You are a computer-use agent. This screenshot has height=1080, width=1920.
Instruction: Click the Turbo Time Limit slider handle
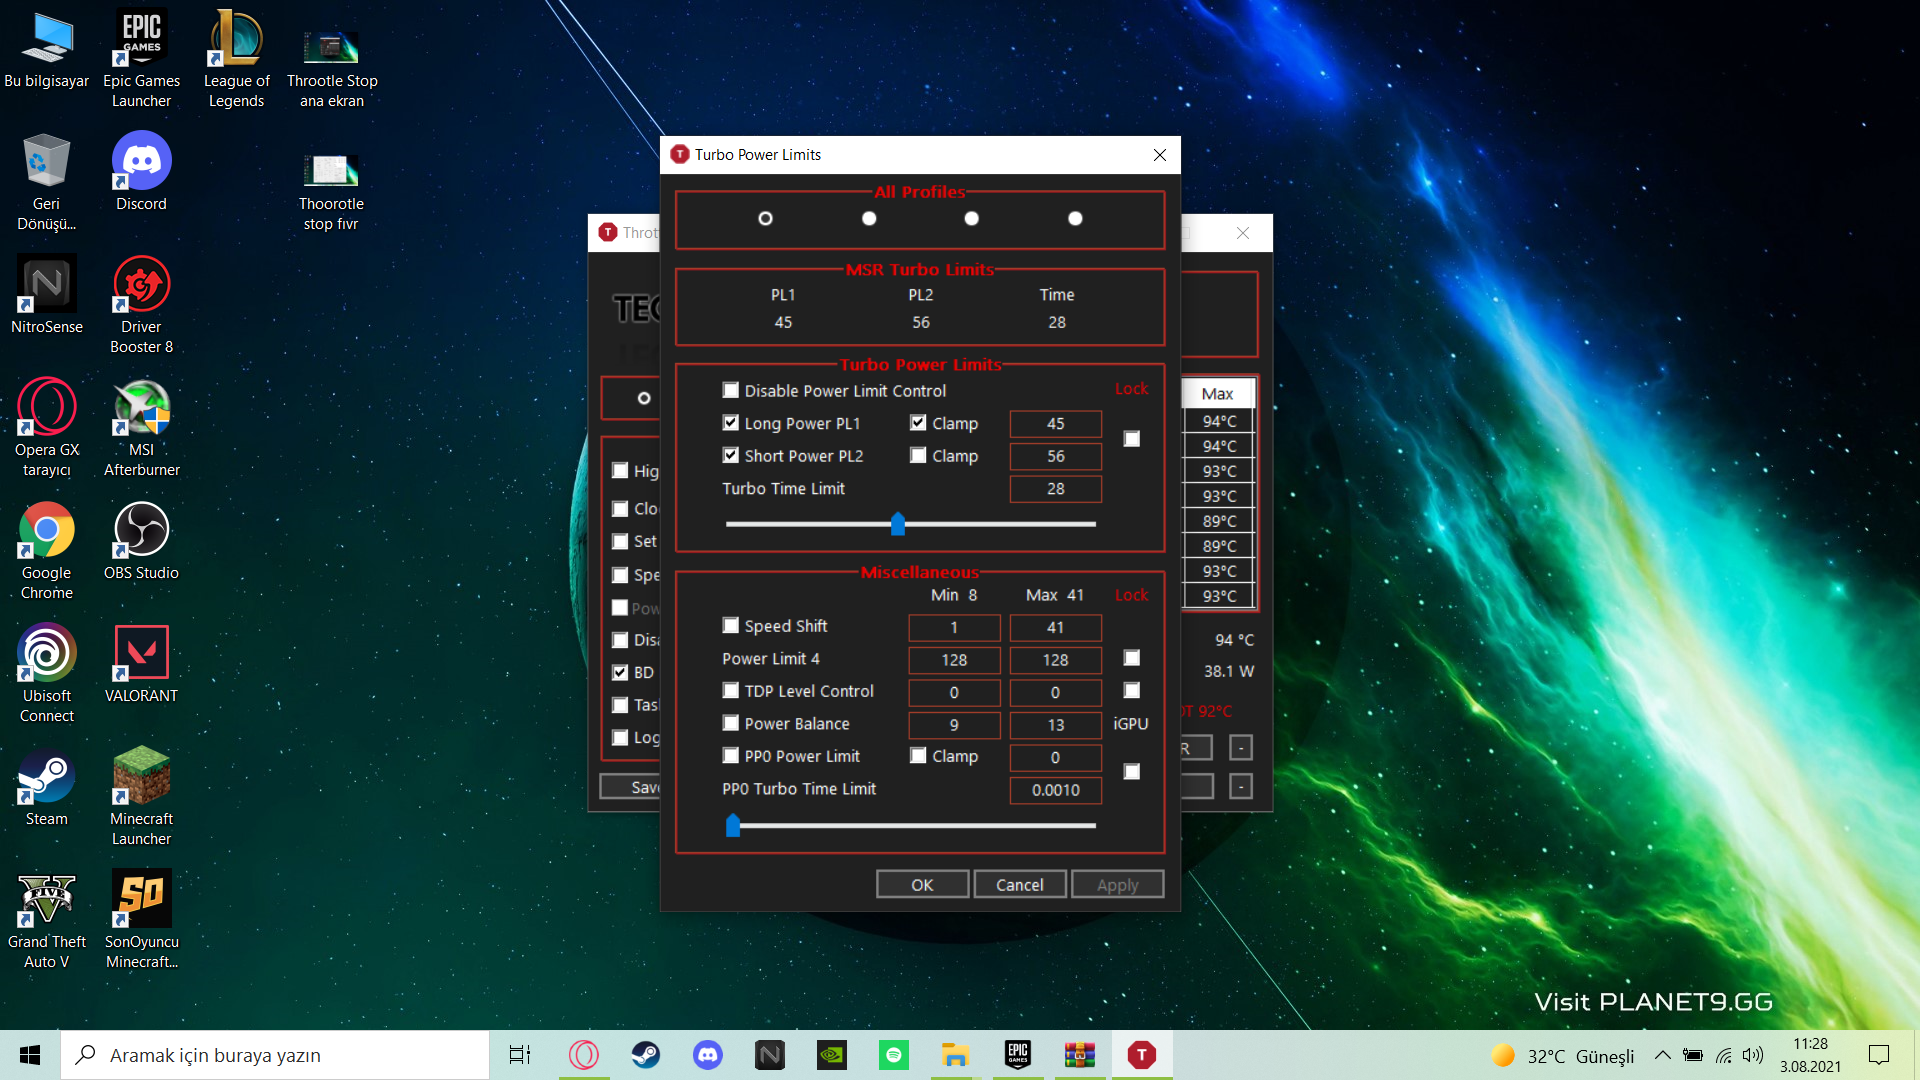click(898, 523)
